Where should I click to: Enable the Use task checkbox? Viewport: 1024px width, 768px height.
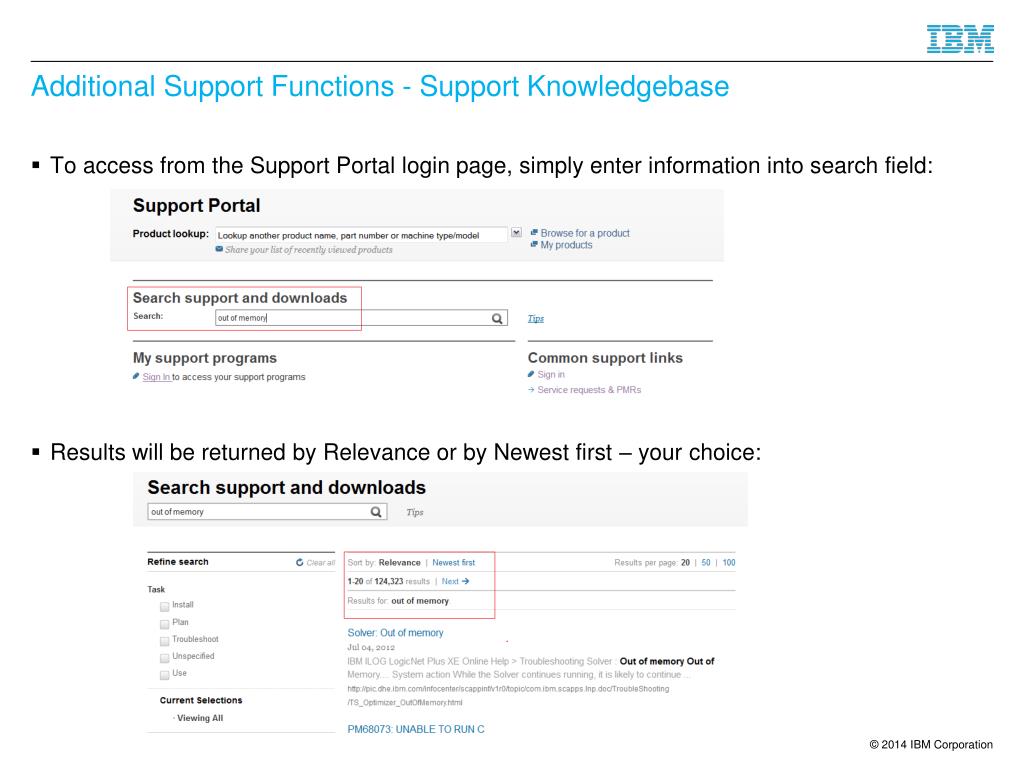coord(165,675)
